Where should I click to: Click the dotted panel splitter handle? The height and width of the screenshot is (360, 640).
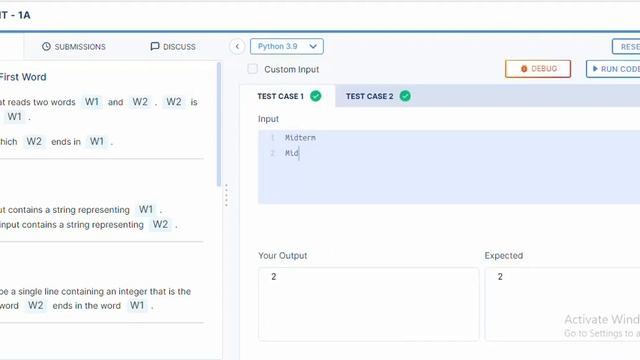pos(226,195)
